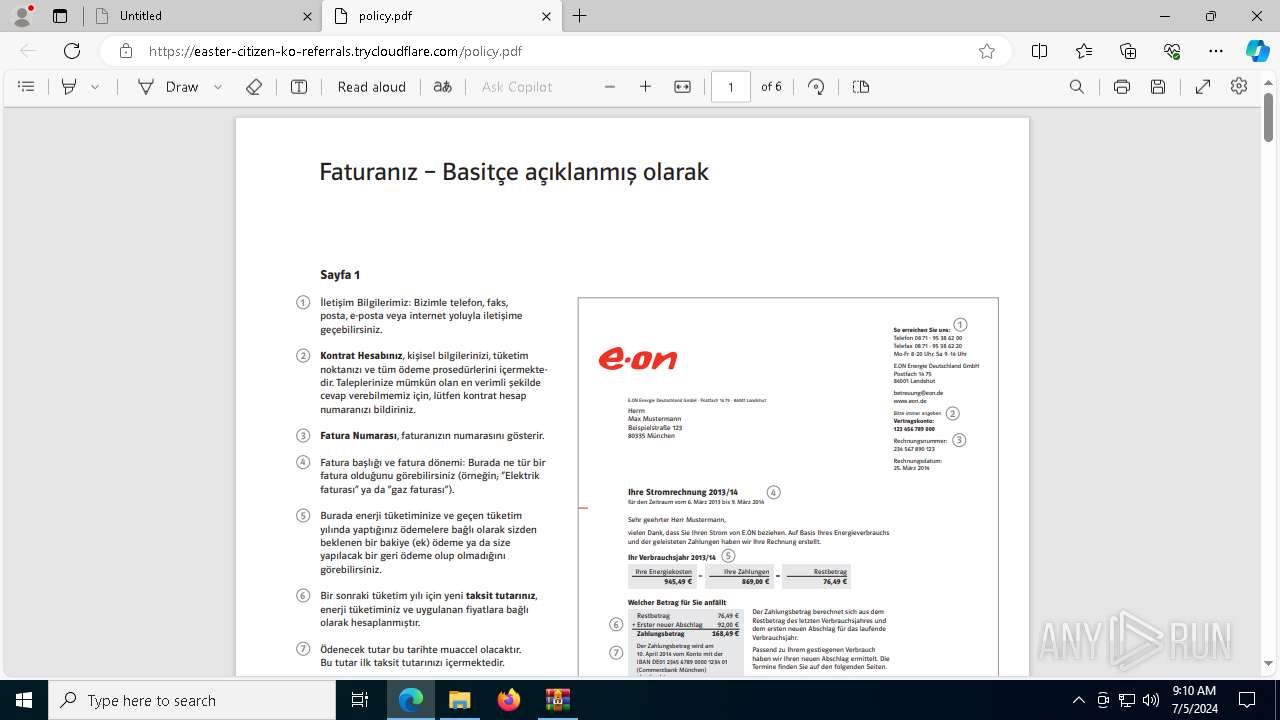Click the page number input field
The height and width of the screenshot is (720, 1280).
[x=731, y=87]
